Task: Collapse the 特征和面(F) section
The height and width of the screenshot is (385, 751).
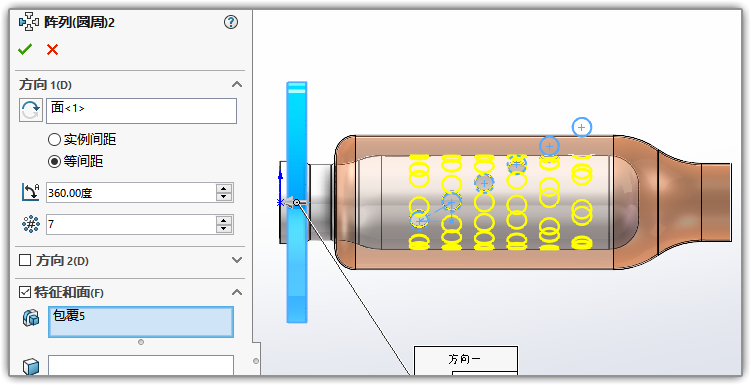Action: [237, 292]
